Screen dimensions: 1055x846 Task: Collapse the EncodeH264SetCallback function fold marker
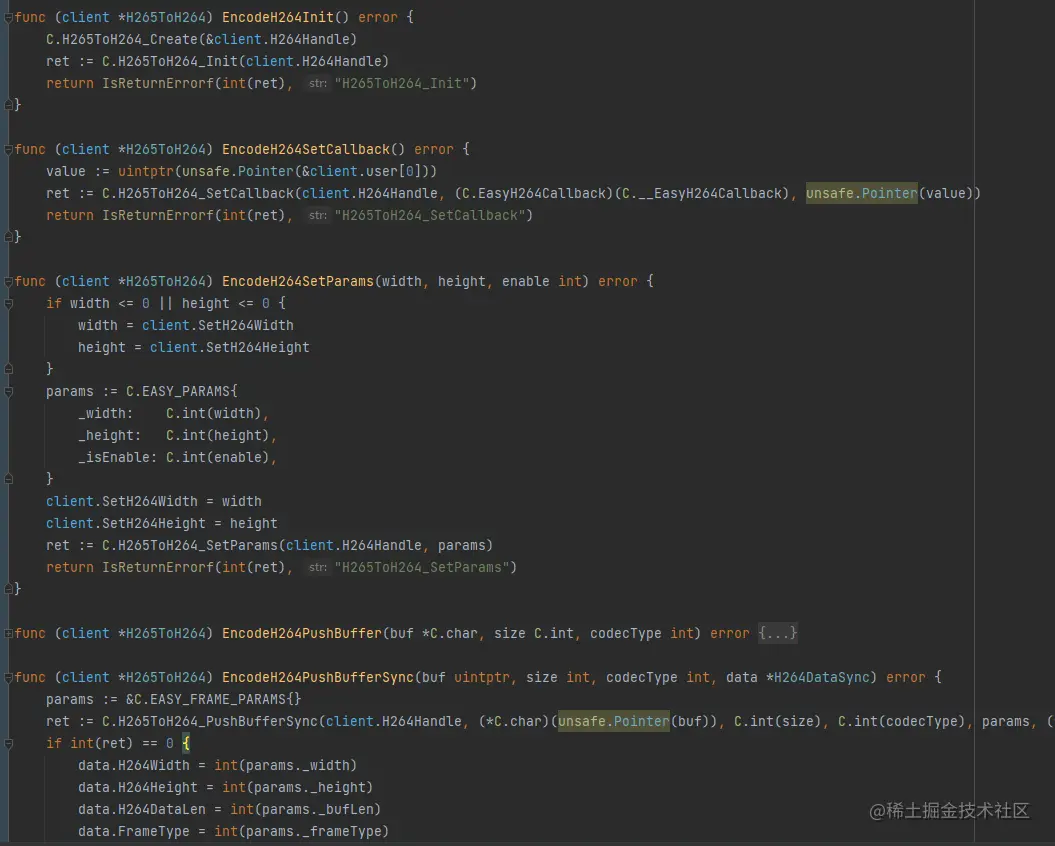(8, 150)
